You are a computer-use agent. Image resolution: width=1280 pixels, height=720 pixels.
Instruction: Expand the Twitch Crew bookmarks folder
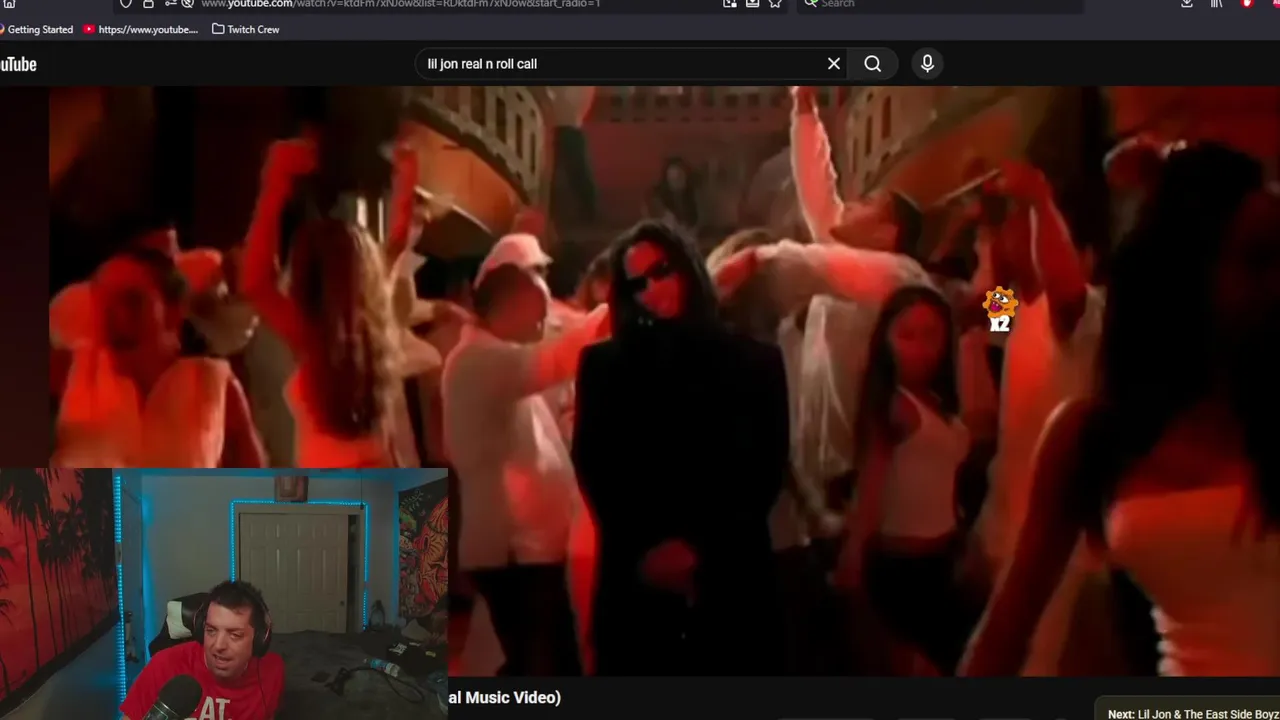246,30
